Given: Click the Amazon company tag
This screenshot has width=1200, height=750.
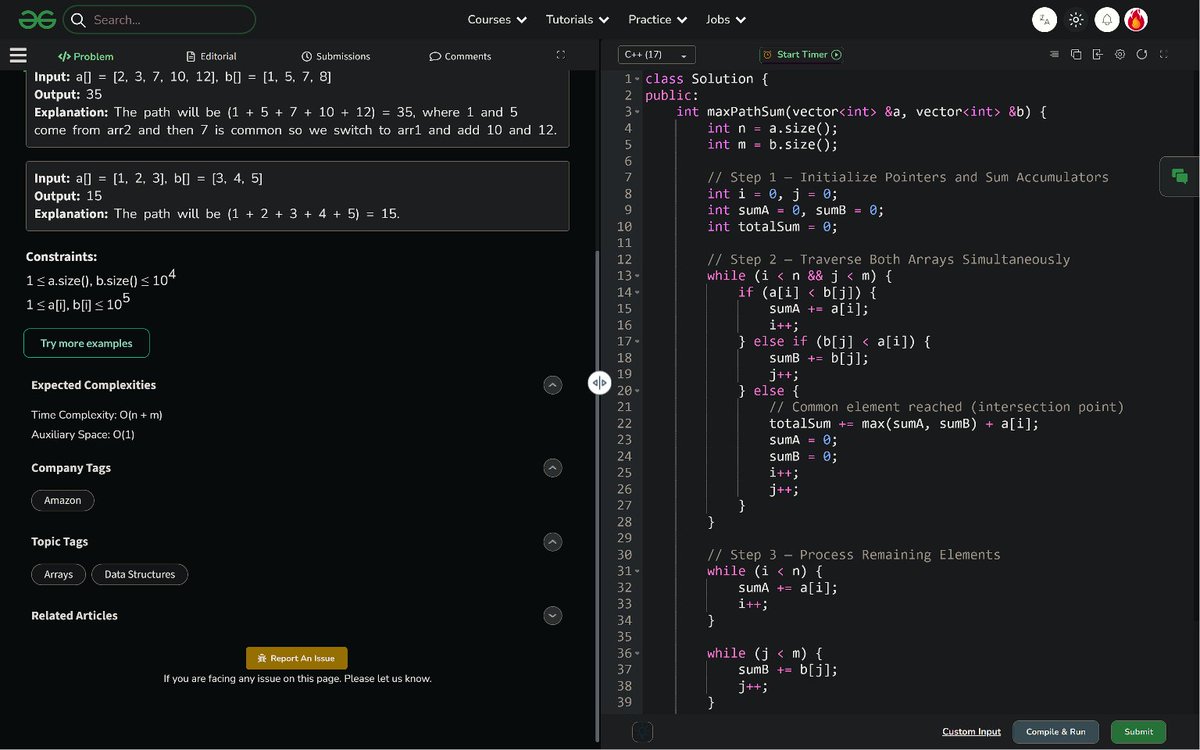Looking at the screenshot, I should tap(63, 500).
